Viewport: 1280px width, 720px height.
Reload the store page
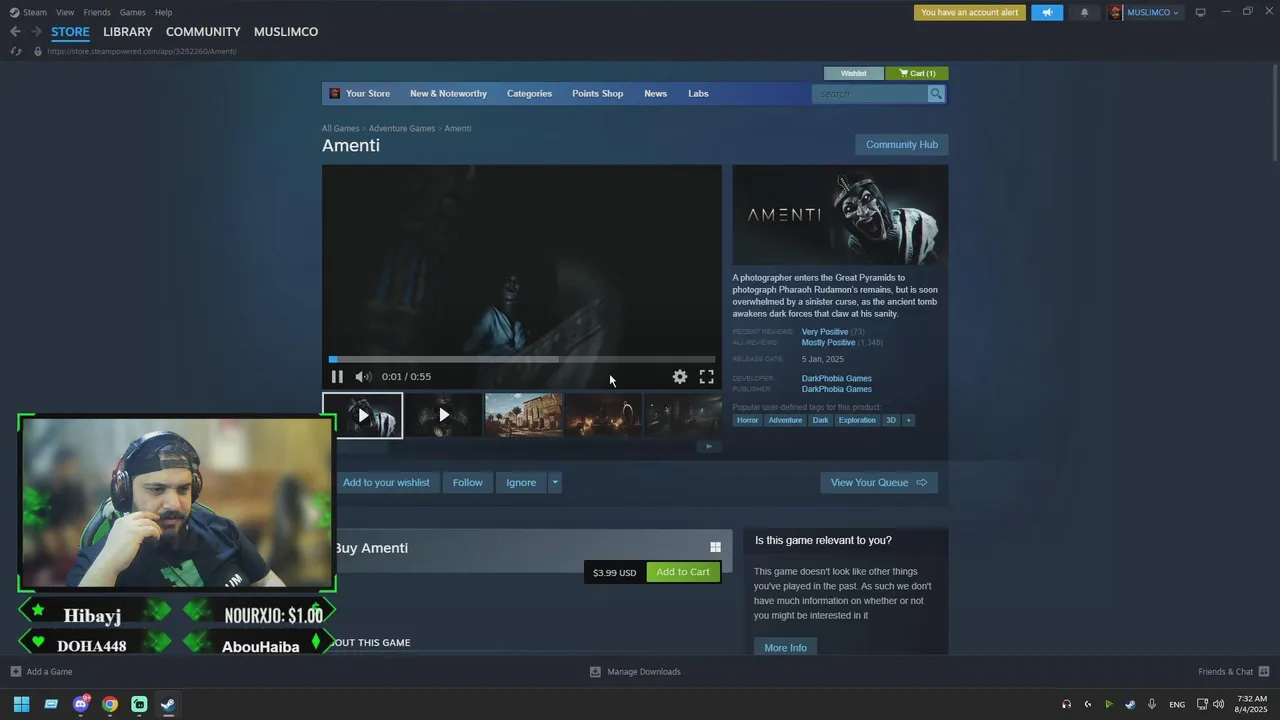pos(16,51)
